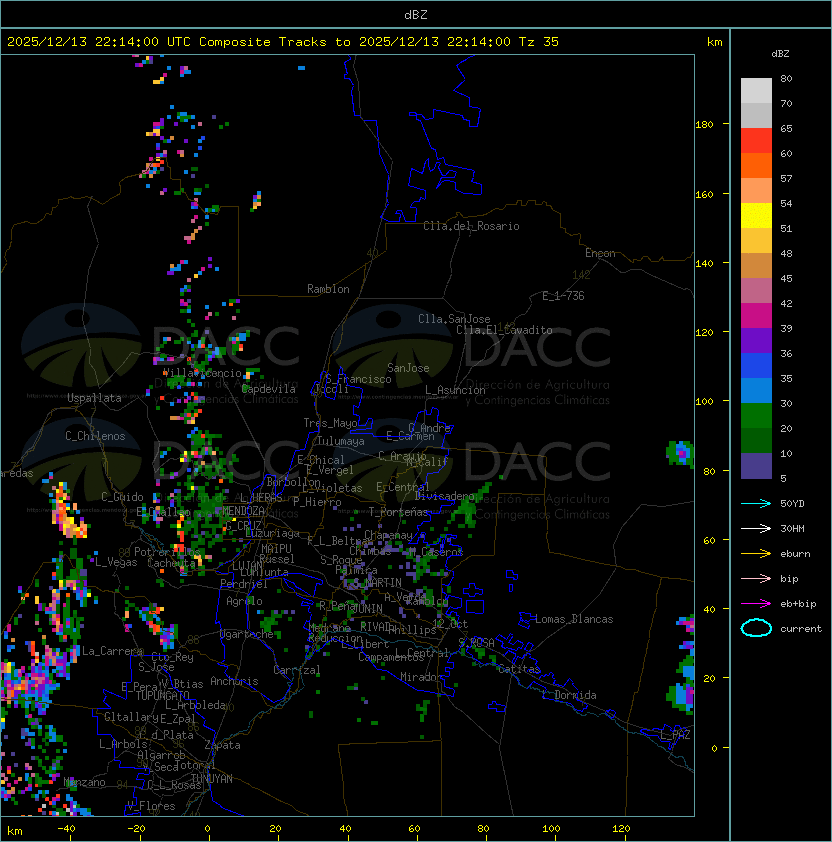Screen dimensions: 832x842
Task: Click the E_1-736 map label
Action: tap(563, 296)
